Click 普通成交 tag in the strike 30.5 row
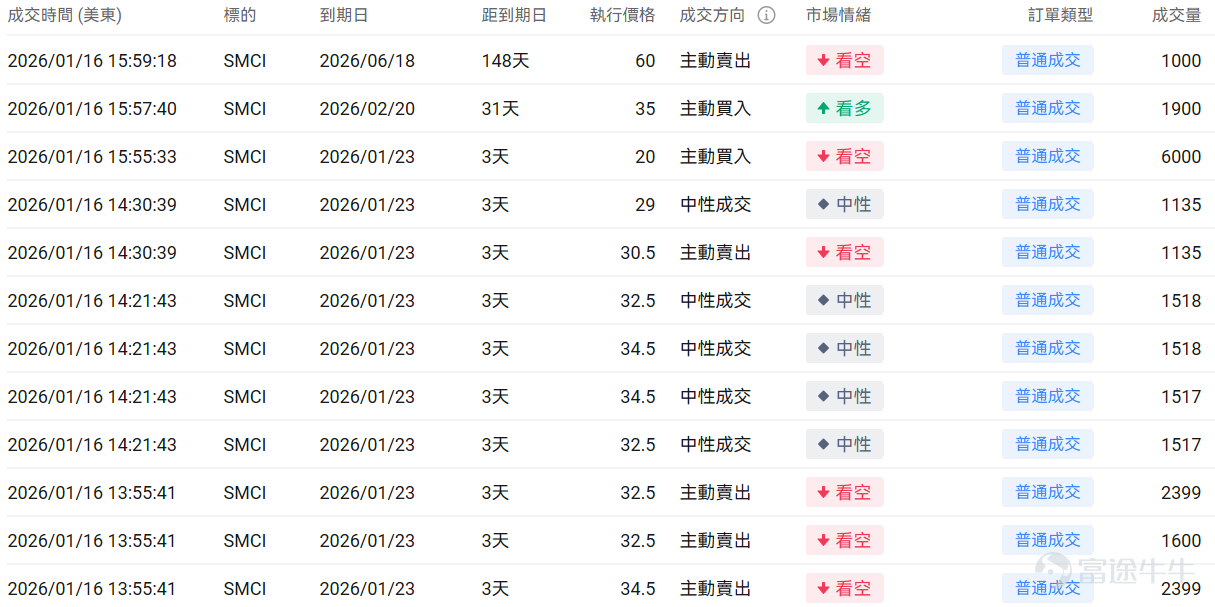The image size is (1215, 607). click(x=1048, y=252)
